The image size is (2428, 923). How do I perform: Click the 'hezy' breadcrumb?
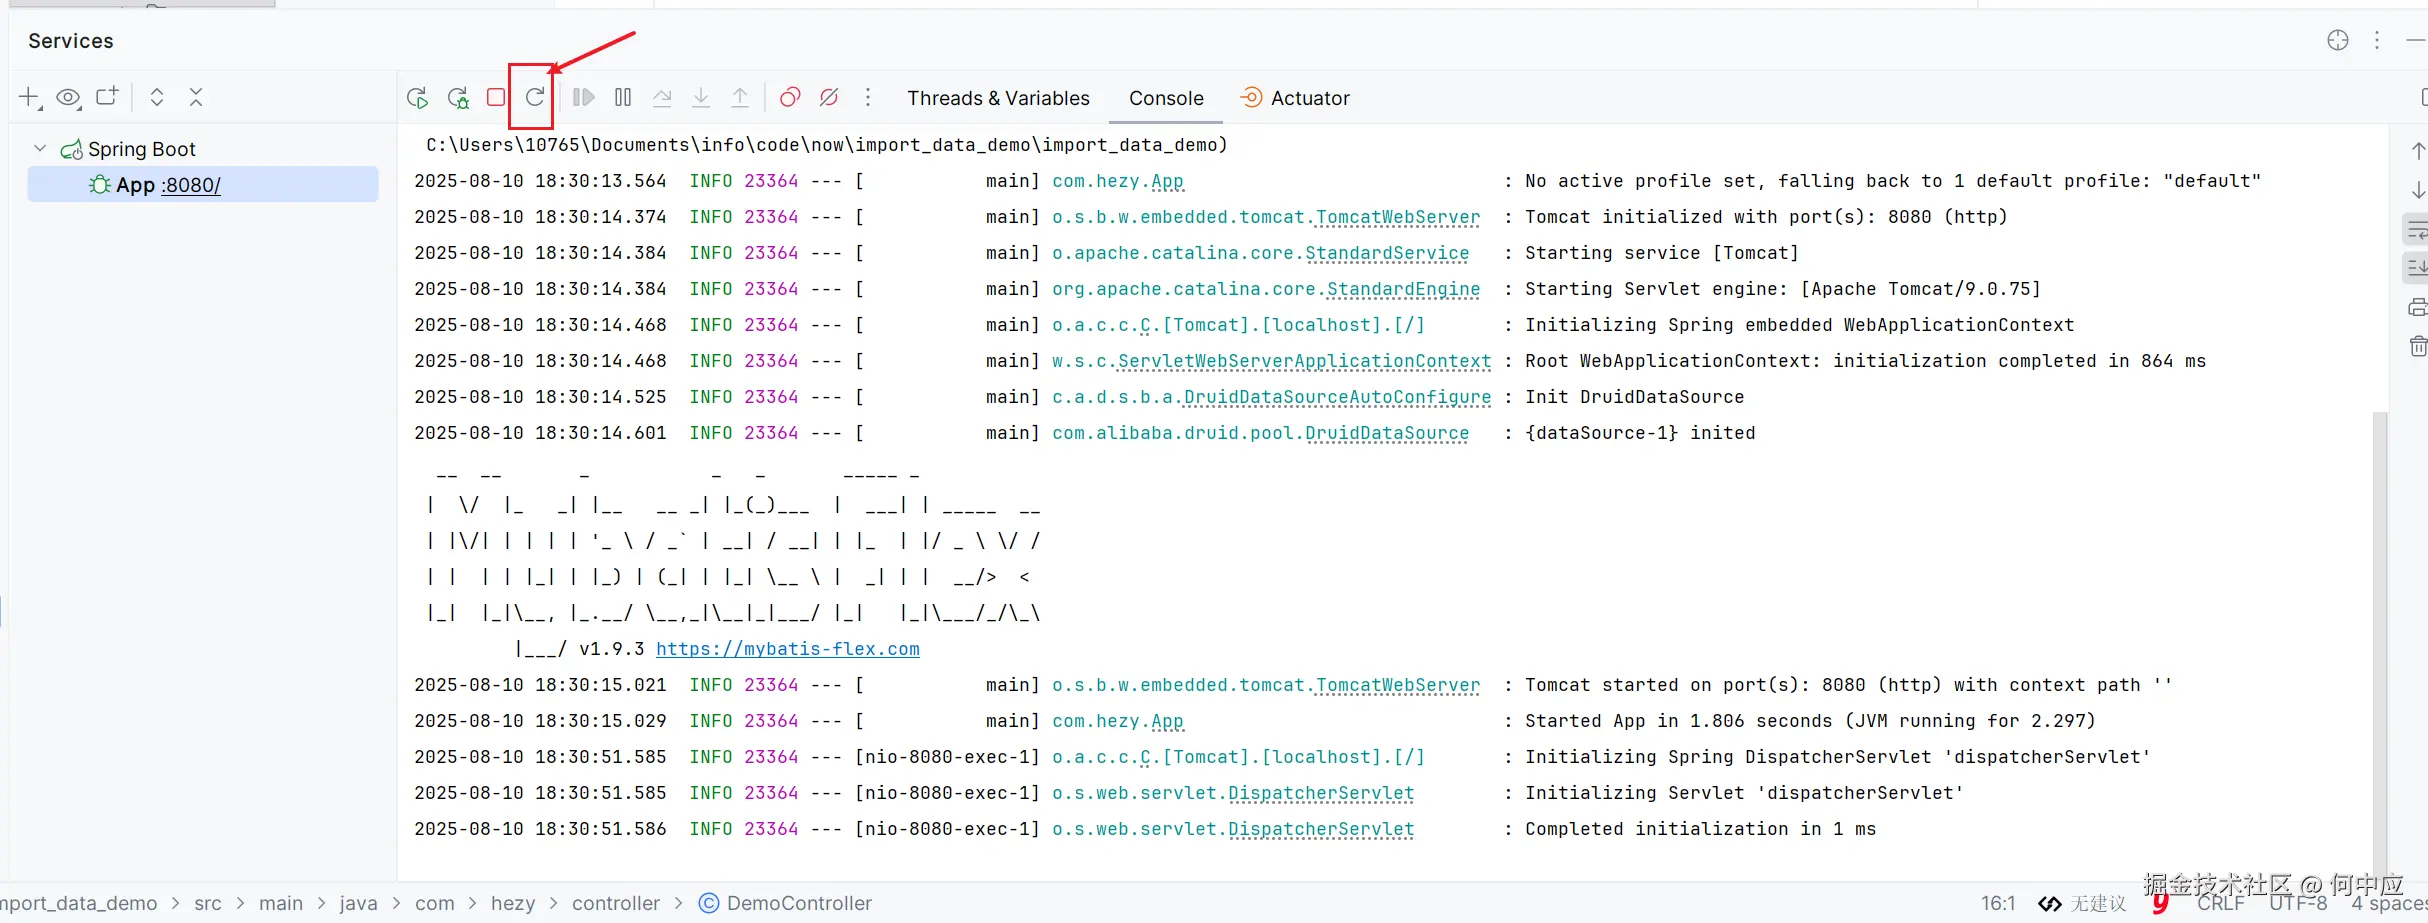coord(513,903)
